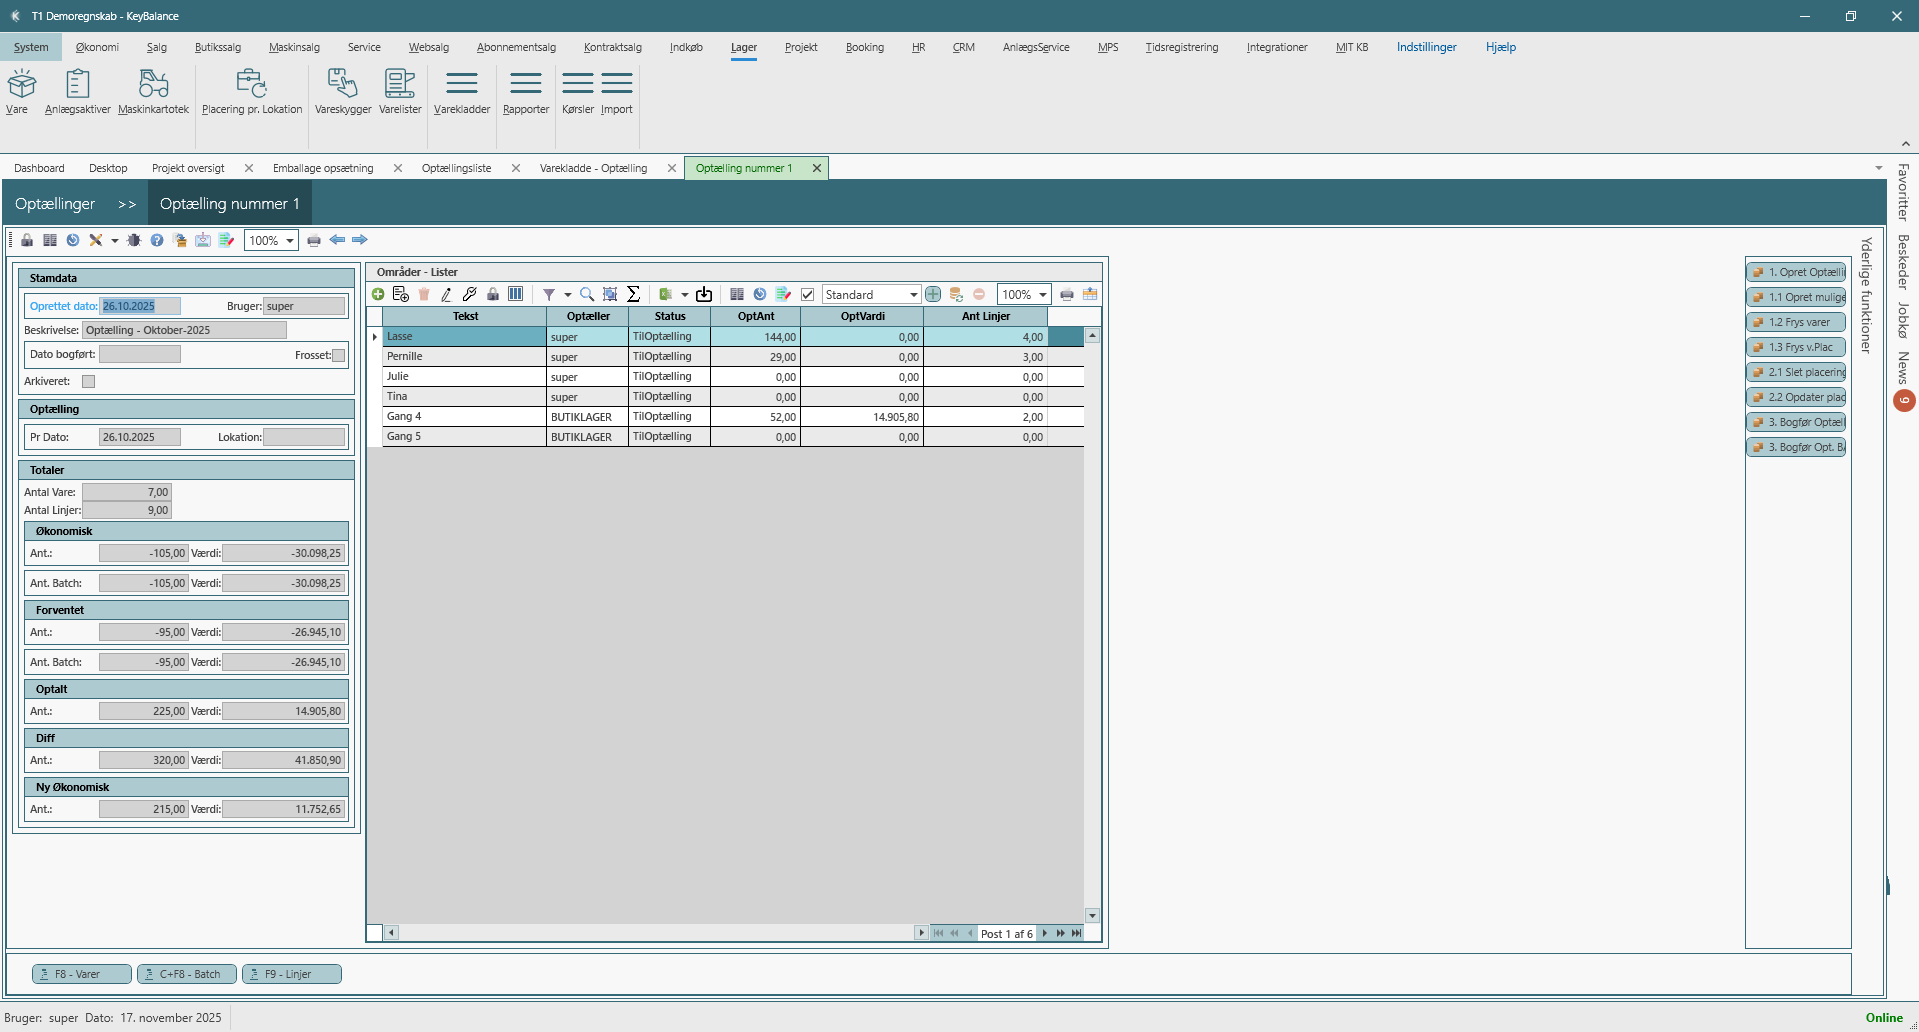1919x1032 pixels.
Task: Open the form toolbar 100% zoom dropdown
Action: pos(289,241)
